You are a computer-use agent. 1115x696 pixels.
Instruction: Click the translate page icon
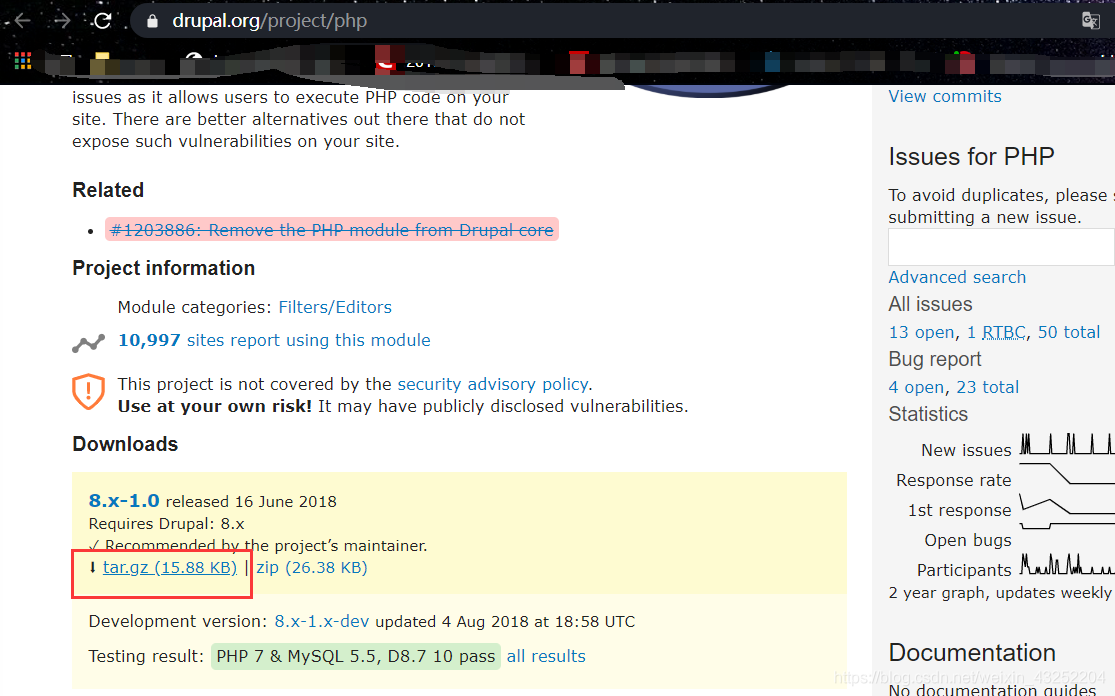[x=1090, y=21]
